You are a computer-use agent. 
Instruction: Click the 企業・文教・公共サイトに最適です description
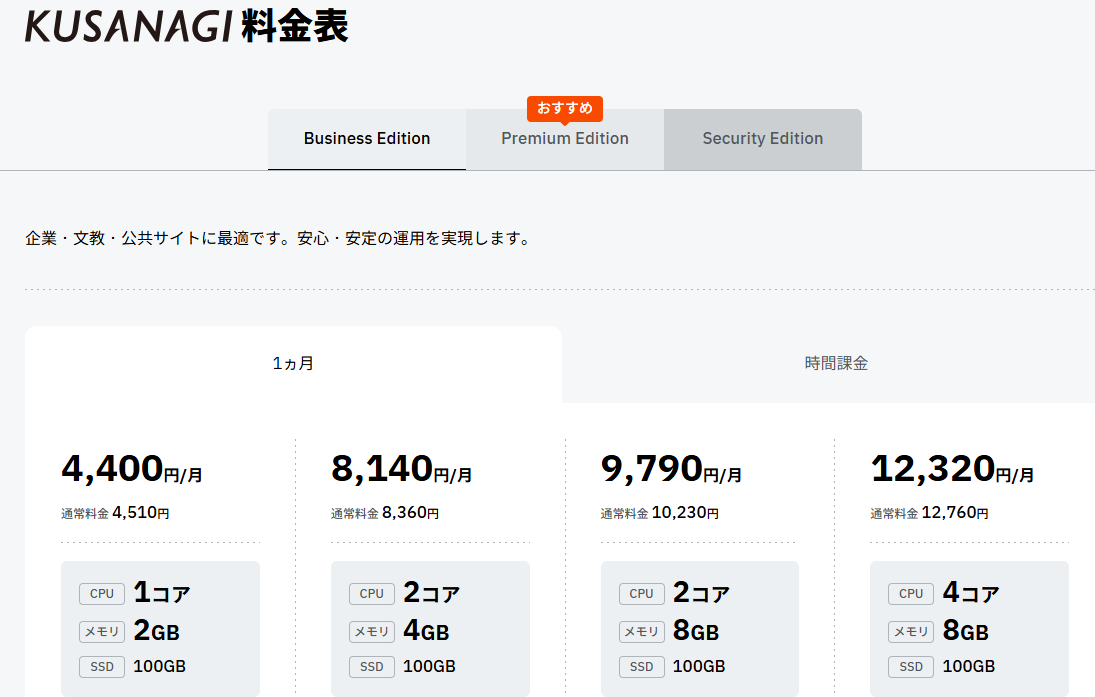[279, 239]
